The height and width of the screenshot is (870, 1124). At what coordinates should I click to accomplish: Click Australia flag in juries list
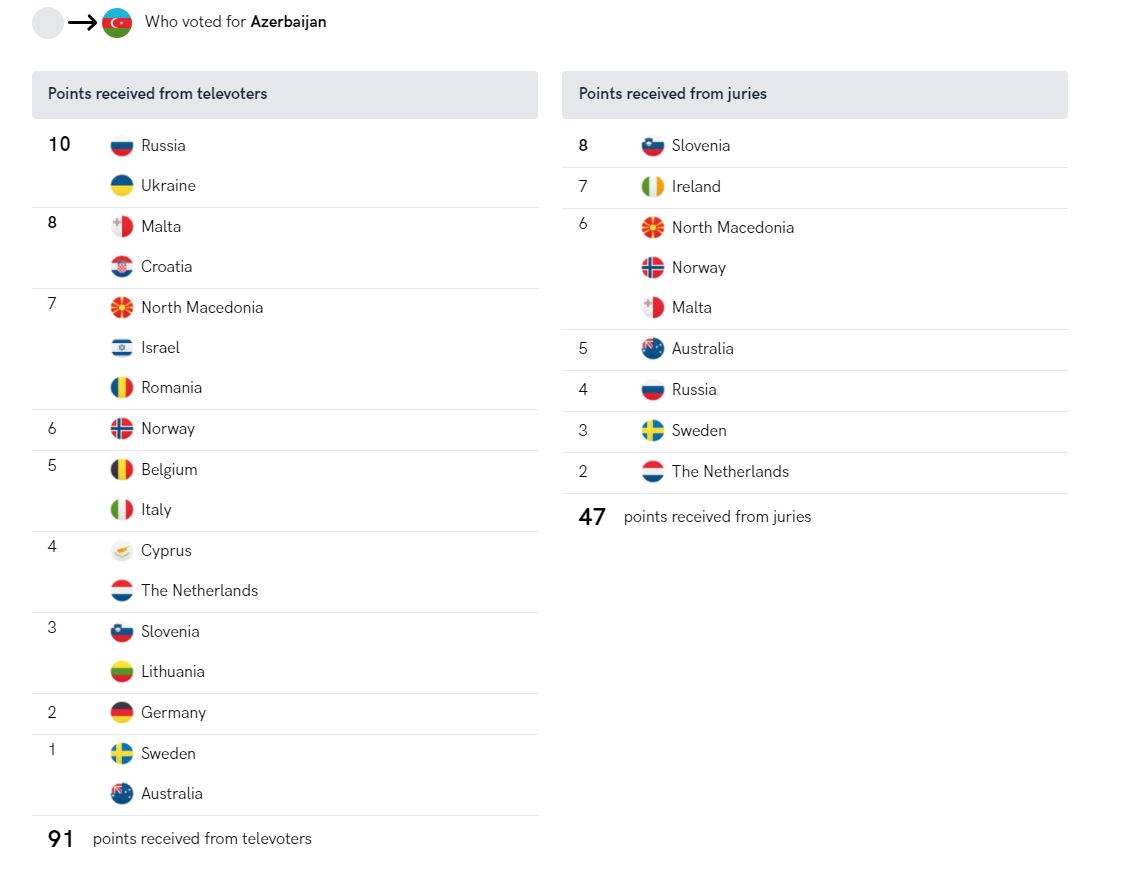click(x=652, y=349)
